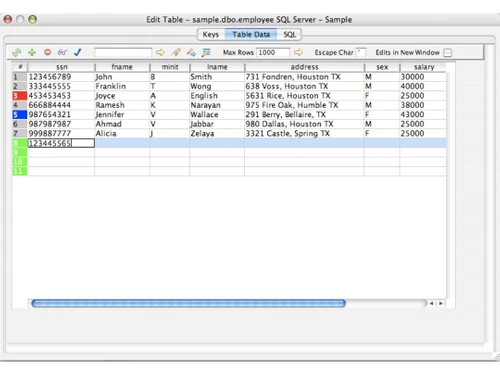Screen dimensions: 500x375
Task: Click the empty filter text field in toolbar
Action: [x=123, y=52]
